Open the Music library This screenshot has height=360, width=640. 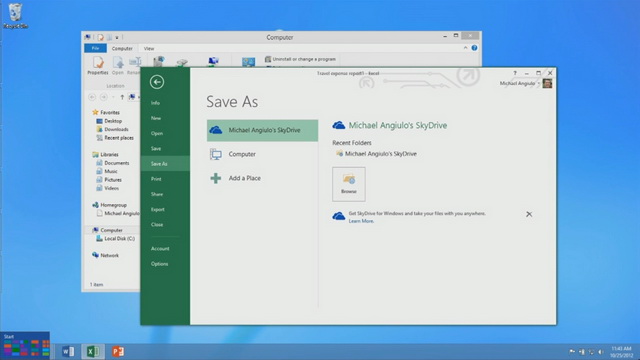(x=107, y=171)
